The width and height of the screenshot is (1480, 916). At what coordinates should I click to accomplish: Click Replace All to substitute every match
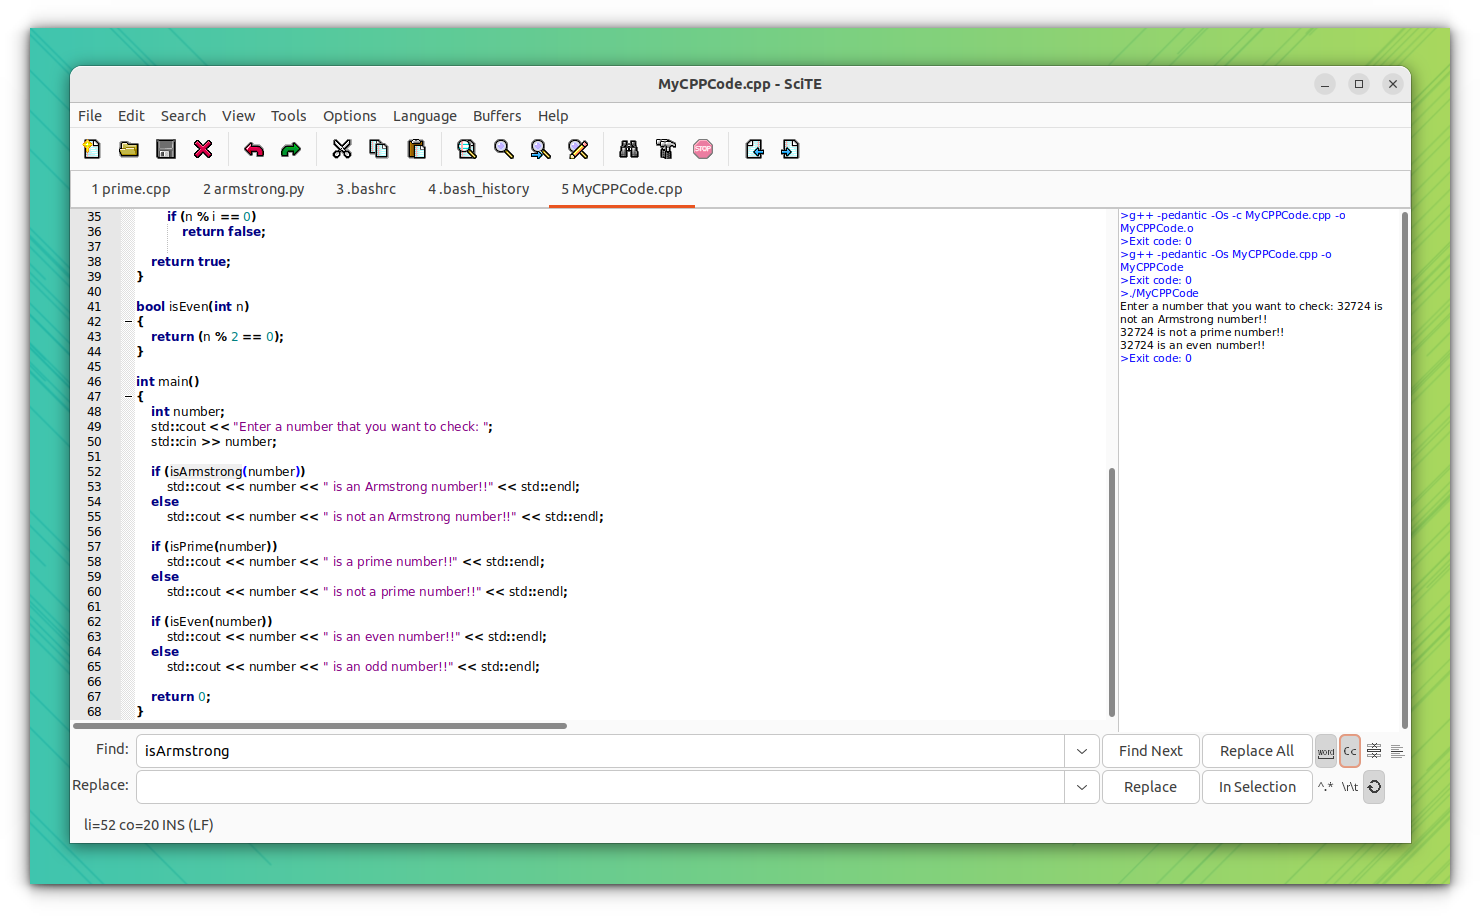pos(1256,750)
